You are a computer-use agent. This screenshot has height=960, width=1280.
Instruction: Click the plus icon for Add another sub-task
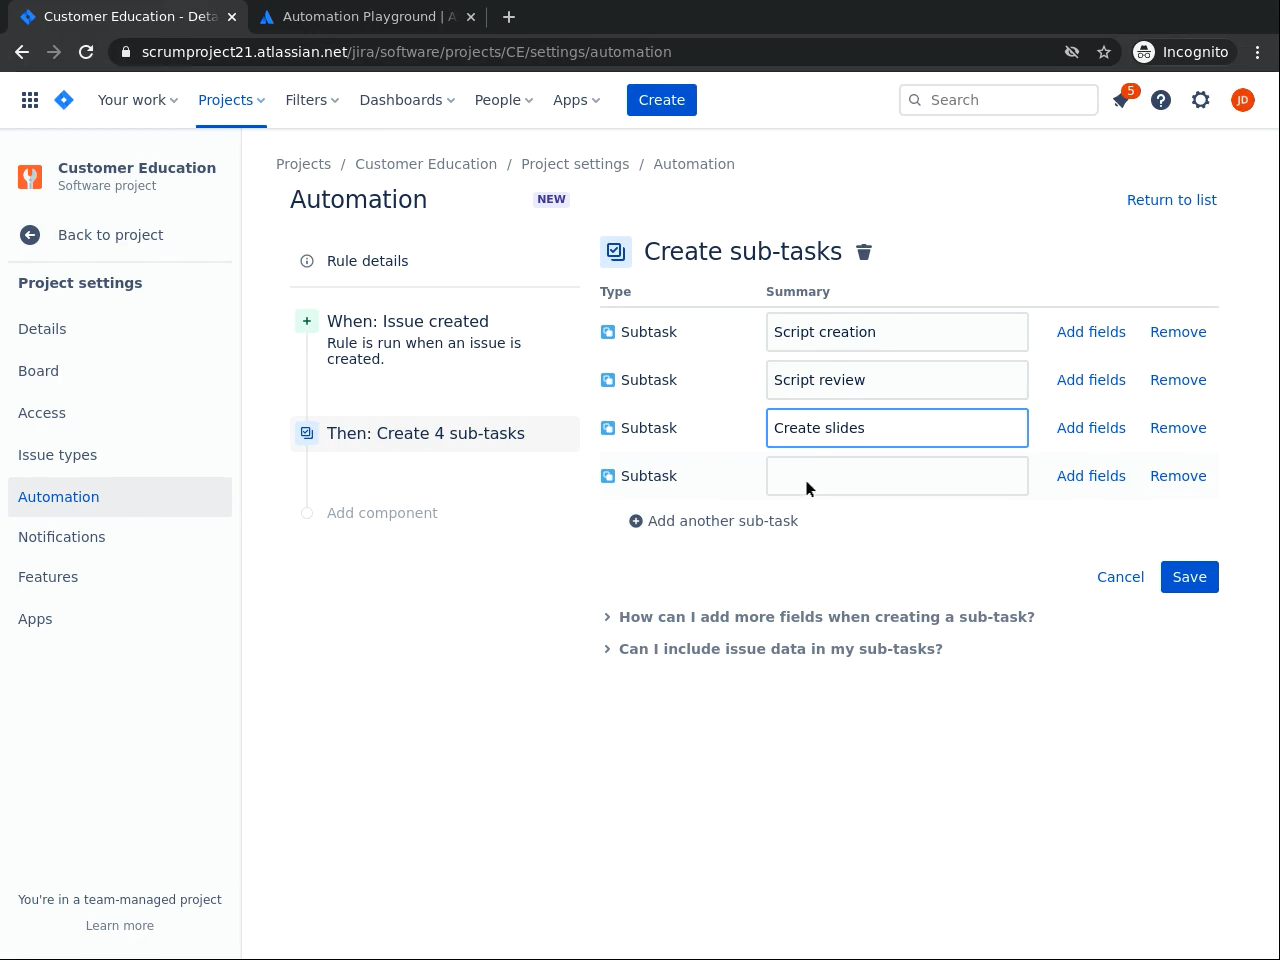[x=635, y=521]
